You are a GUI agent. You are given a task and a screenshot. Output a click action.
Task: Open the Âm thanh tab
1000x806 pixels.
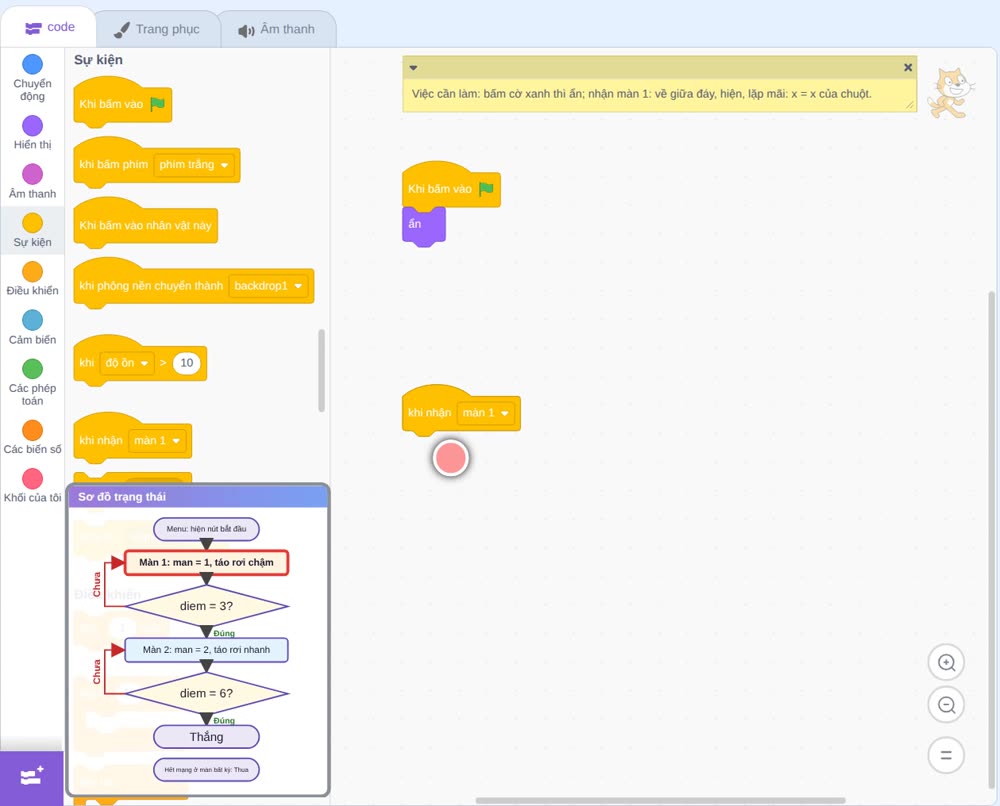[x=277, y=29]
